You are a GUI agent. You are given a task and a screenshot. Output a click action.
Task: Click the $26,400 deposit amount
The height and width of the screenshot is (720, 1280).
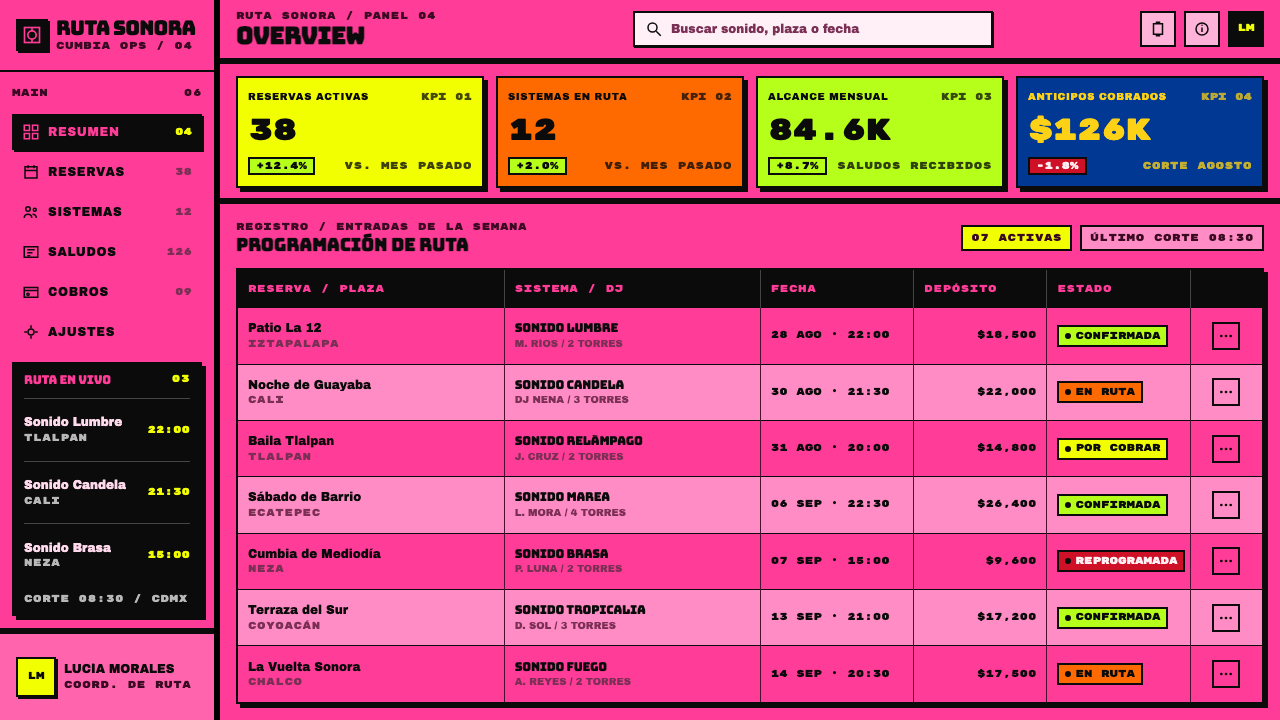tap(1007, 504)
